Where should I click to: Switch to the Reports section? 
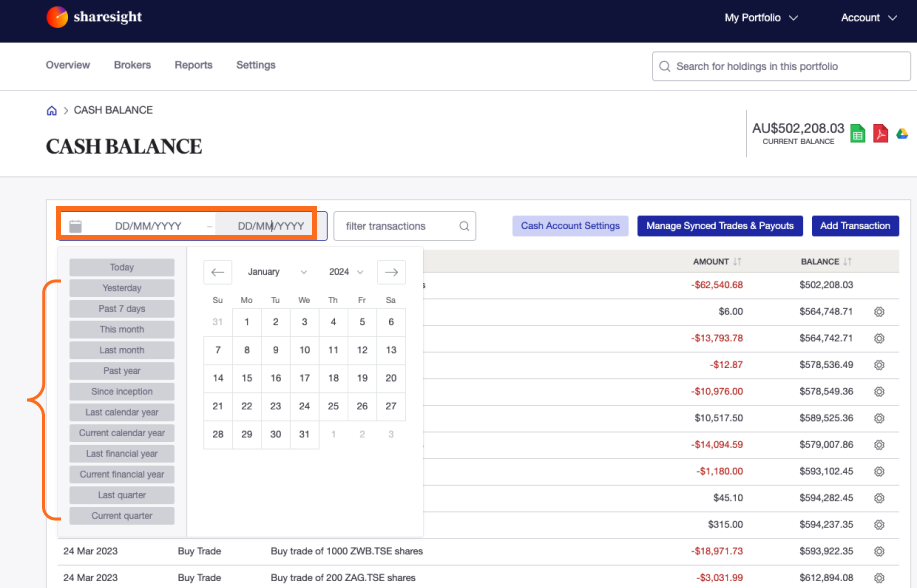click(x=193, y=65)
